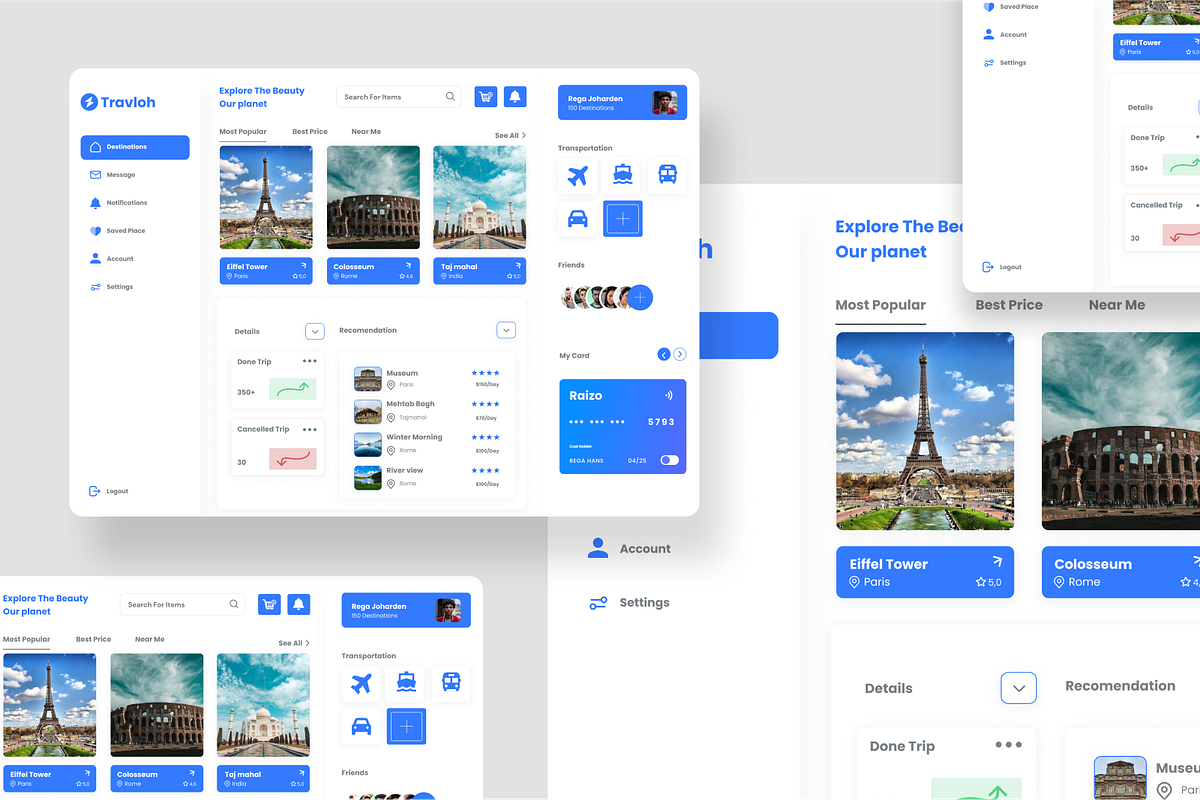
Task: Show previous card in My Card
Action: (x=663, y=354)
